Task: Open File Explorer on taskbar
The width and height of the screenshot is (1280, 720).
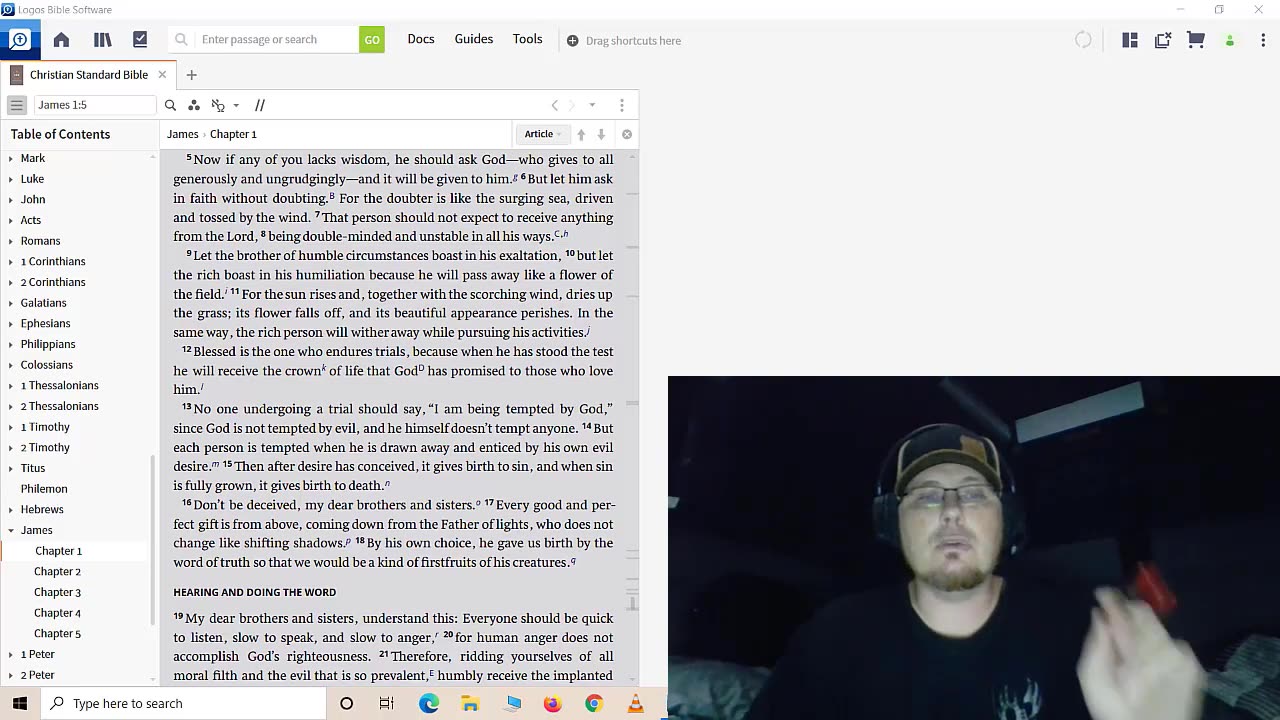Action: pos(470,703)
